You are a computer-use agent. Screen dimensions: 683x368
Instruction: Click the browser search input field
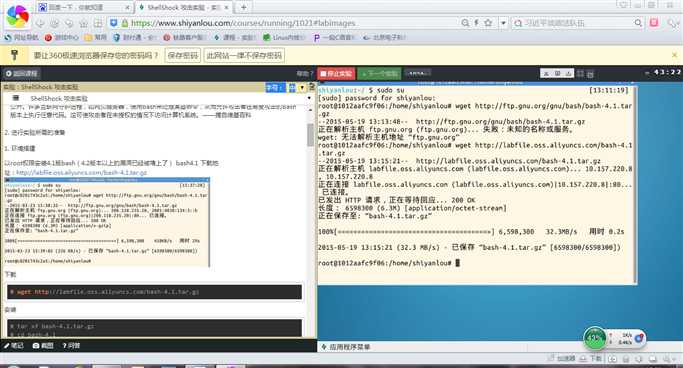click(577, 23)
